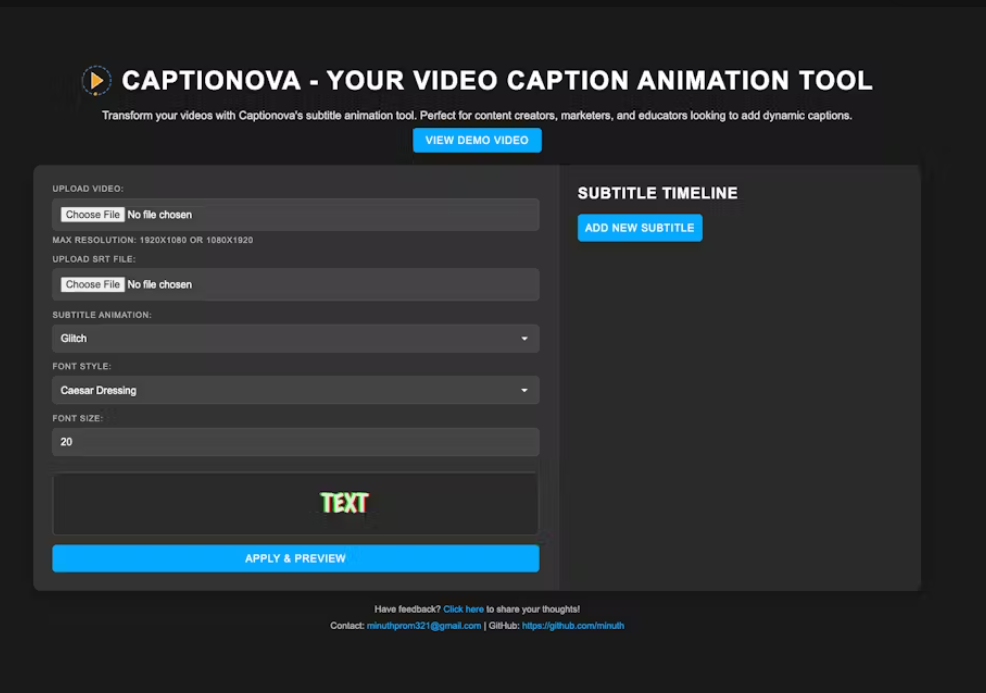Click the 'Upload SRT File:' label

click(94, 259)
